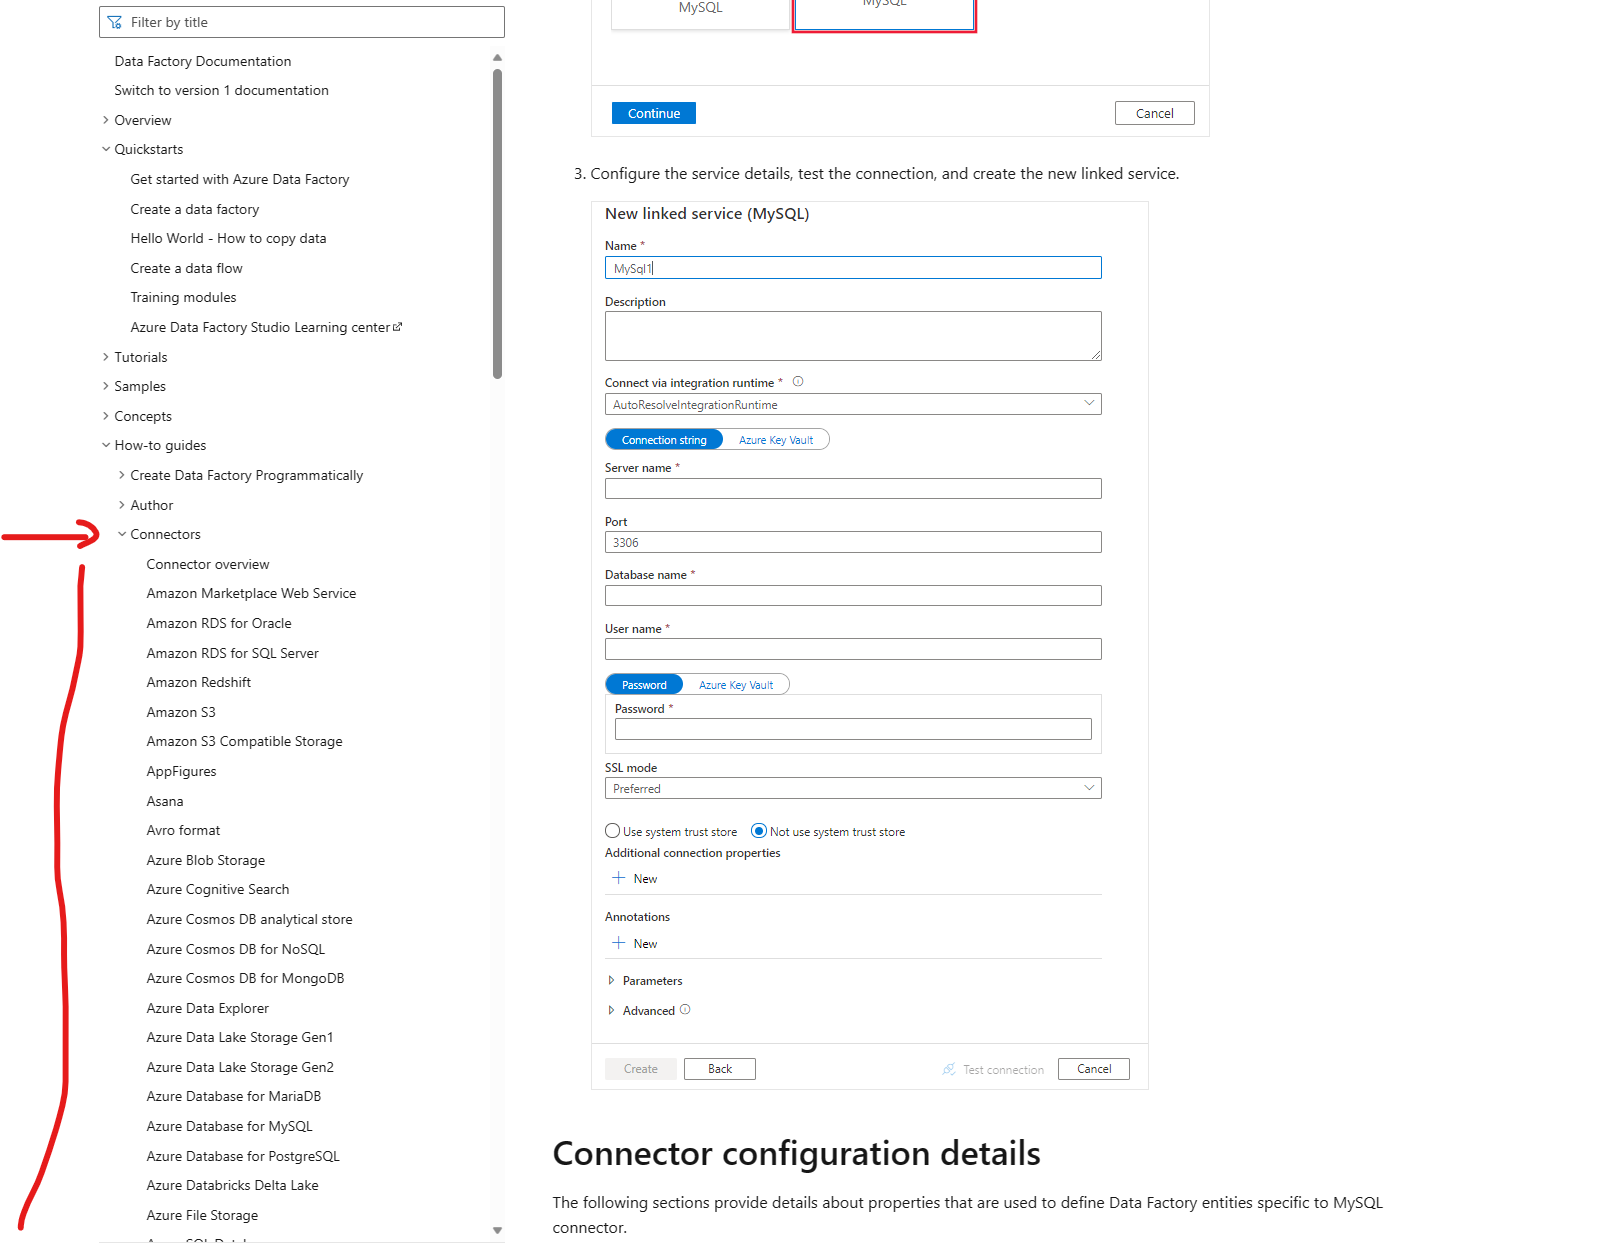Click the Password input field

pyautogui.click(x=853, y=729)
